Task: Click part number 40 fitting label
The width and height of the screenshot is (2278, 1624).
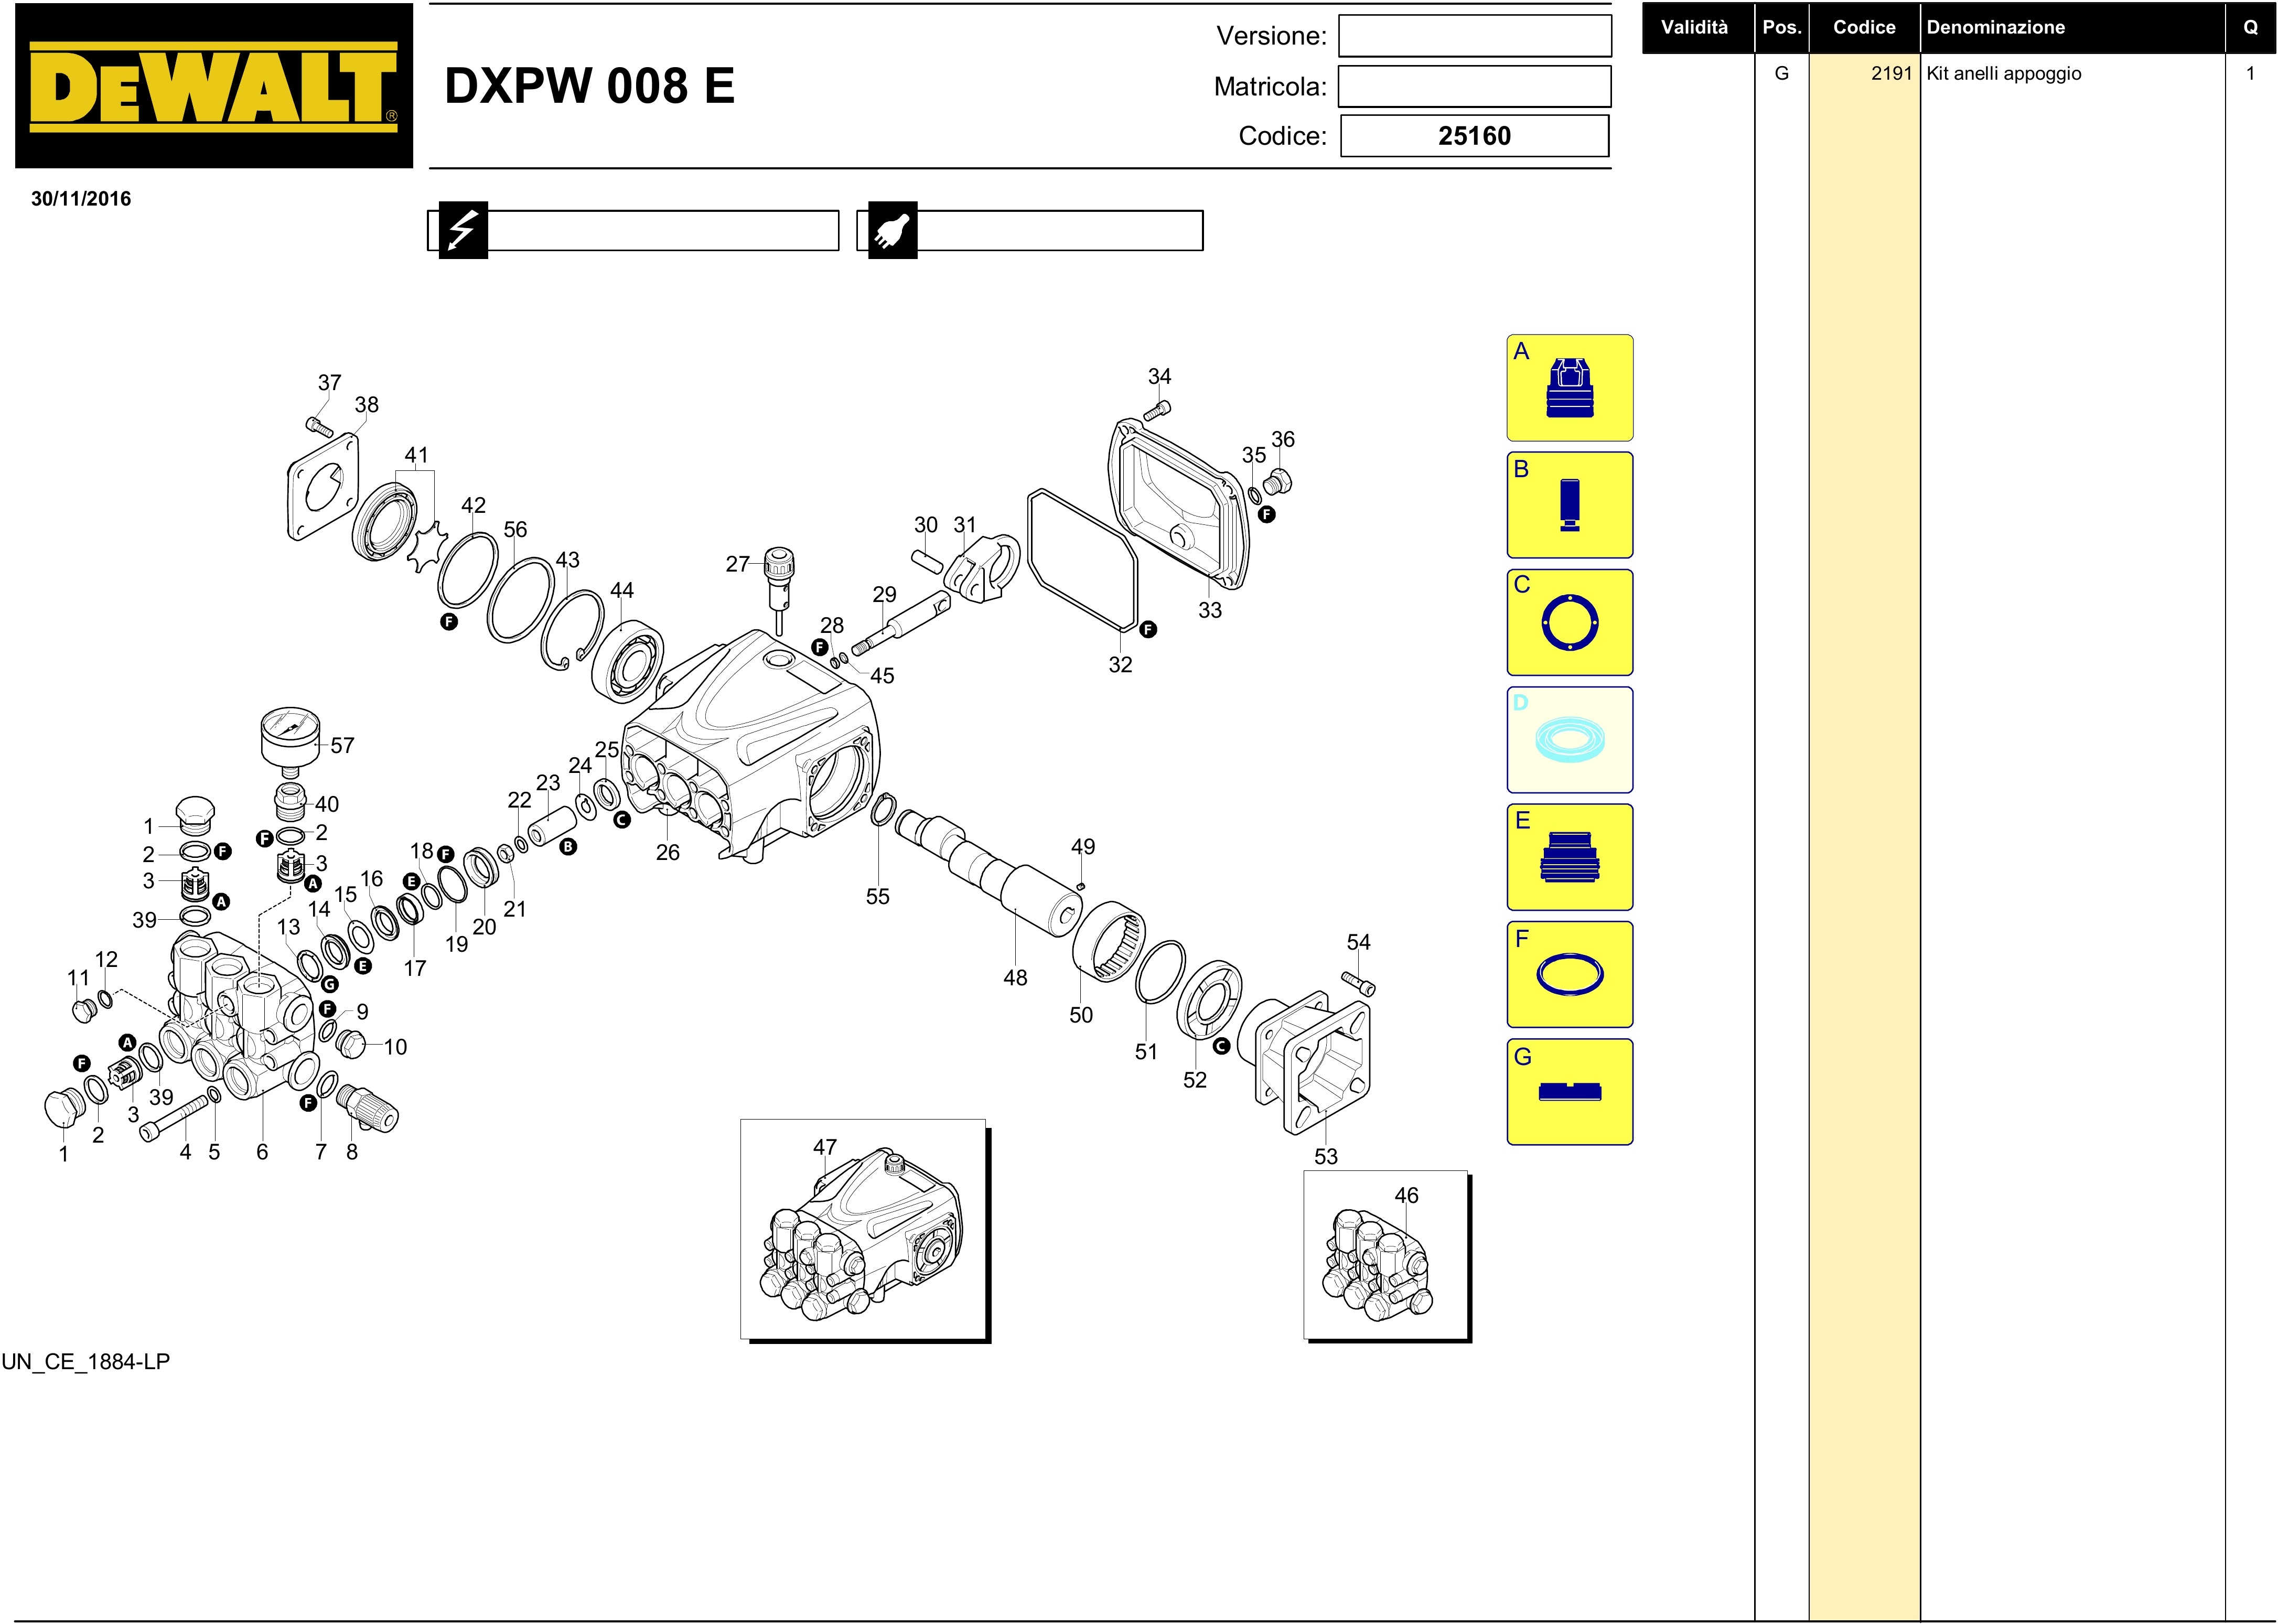Action: (327, 805)
